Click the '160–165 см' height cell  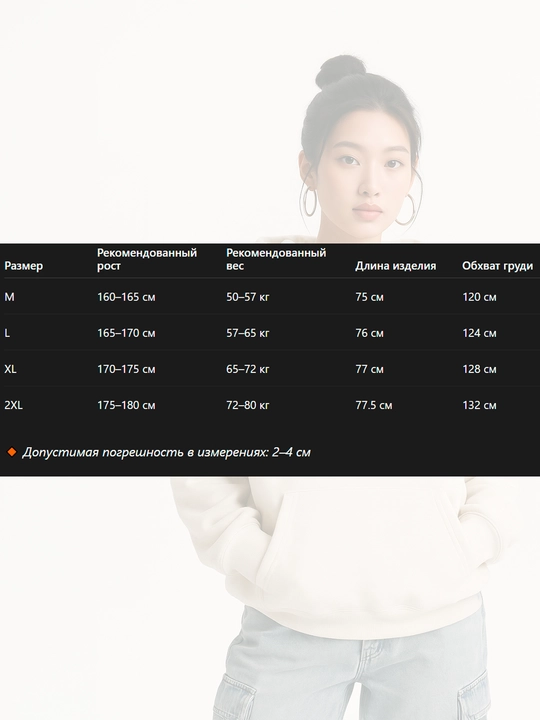point(126,297)
